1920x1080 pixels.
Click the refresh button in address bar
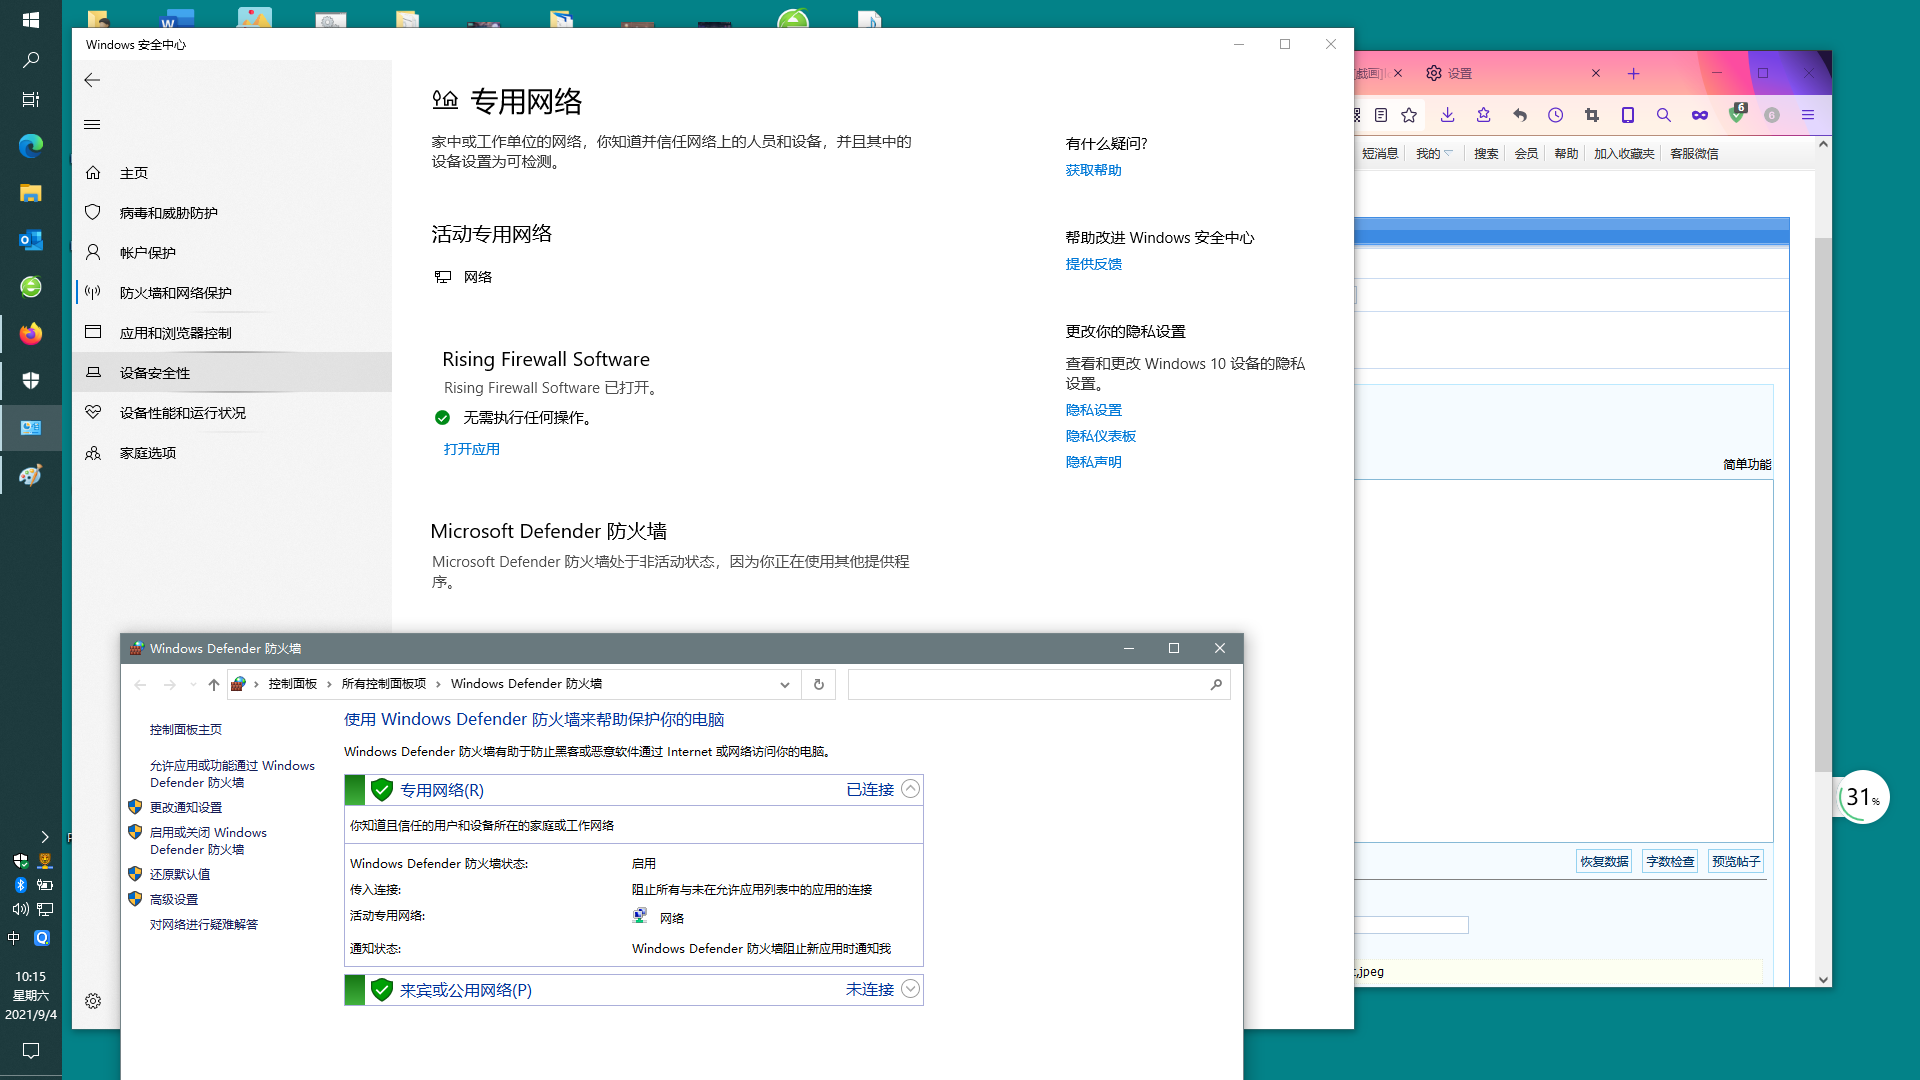point(818,685)
